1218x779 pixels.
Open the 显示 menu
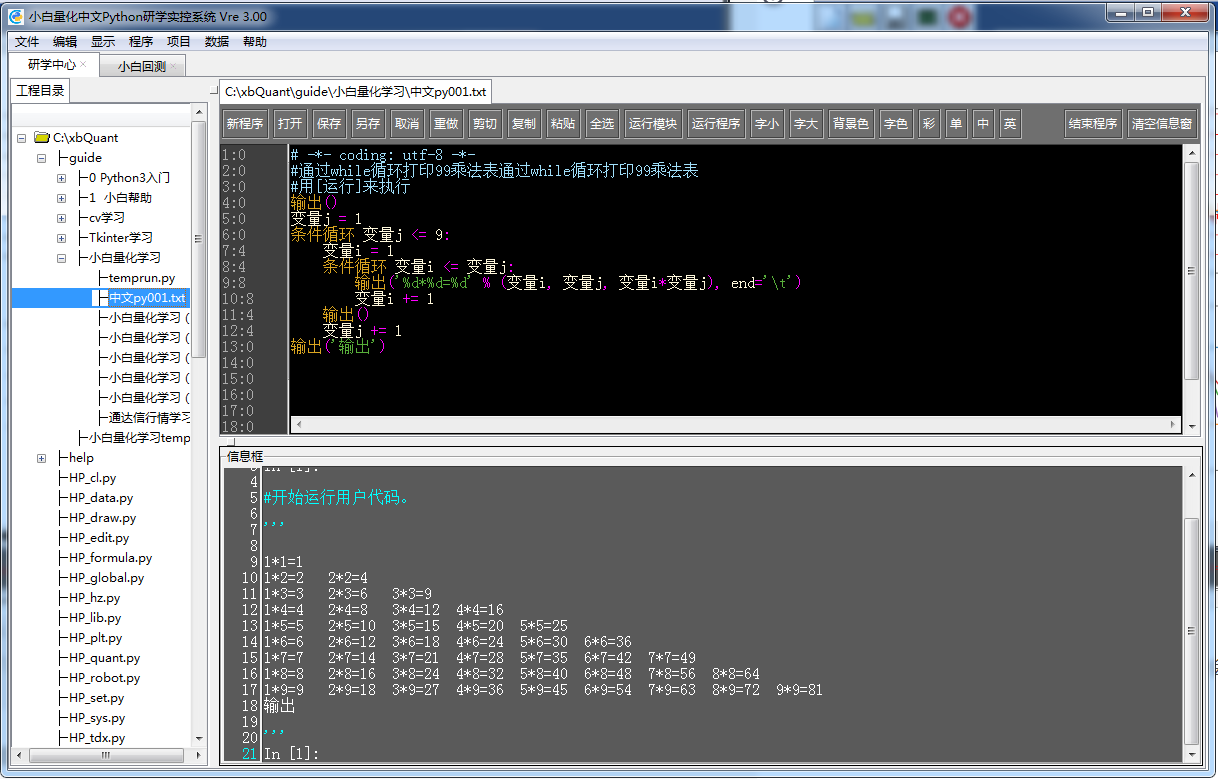tap(103, 42)
